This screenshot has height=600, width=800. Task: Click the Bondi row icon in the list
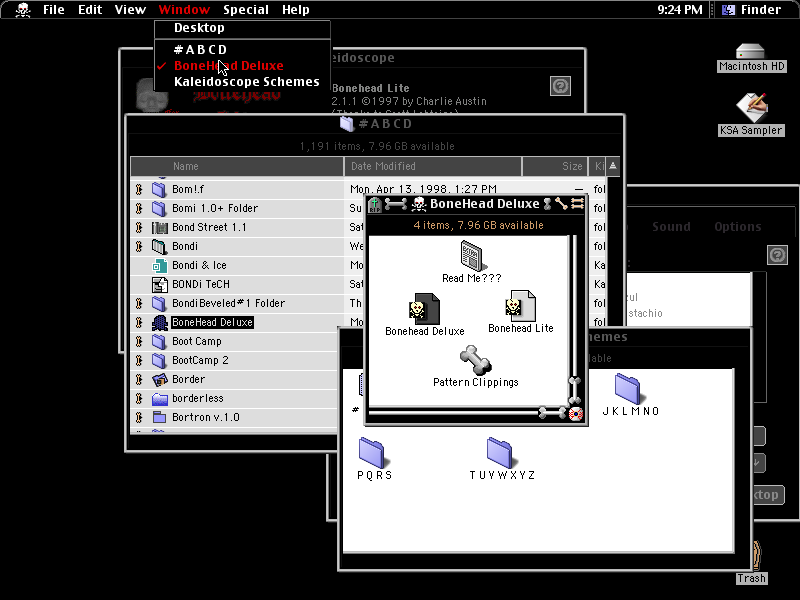coord(160,246)
